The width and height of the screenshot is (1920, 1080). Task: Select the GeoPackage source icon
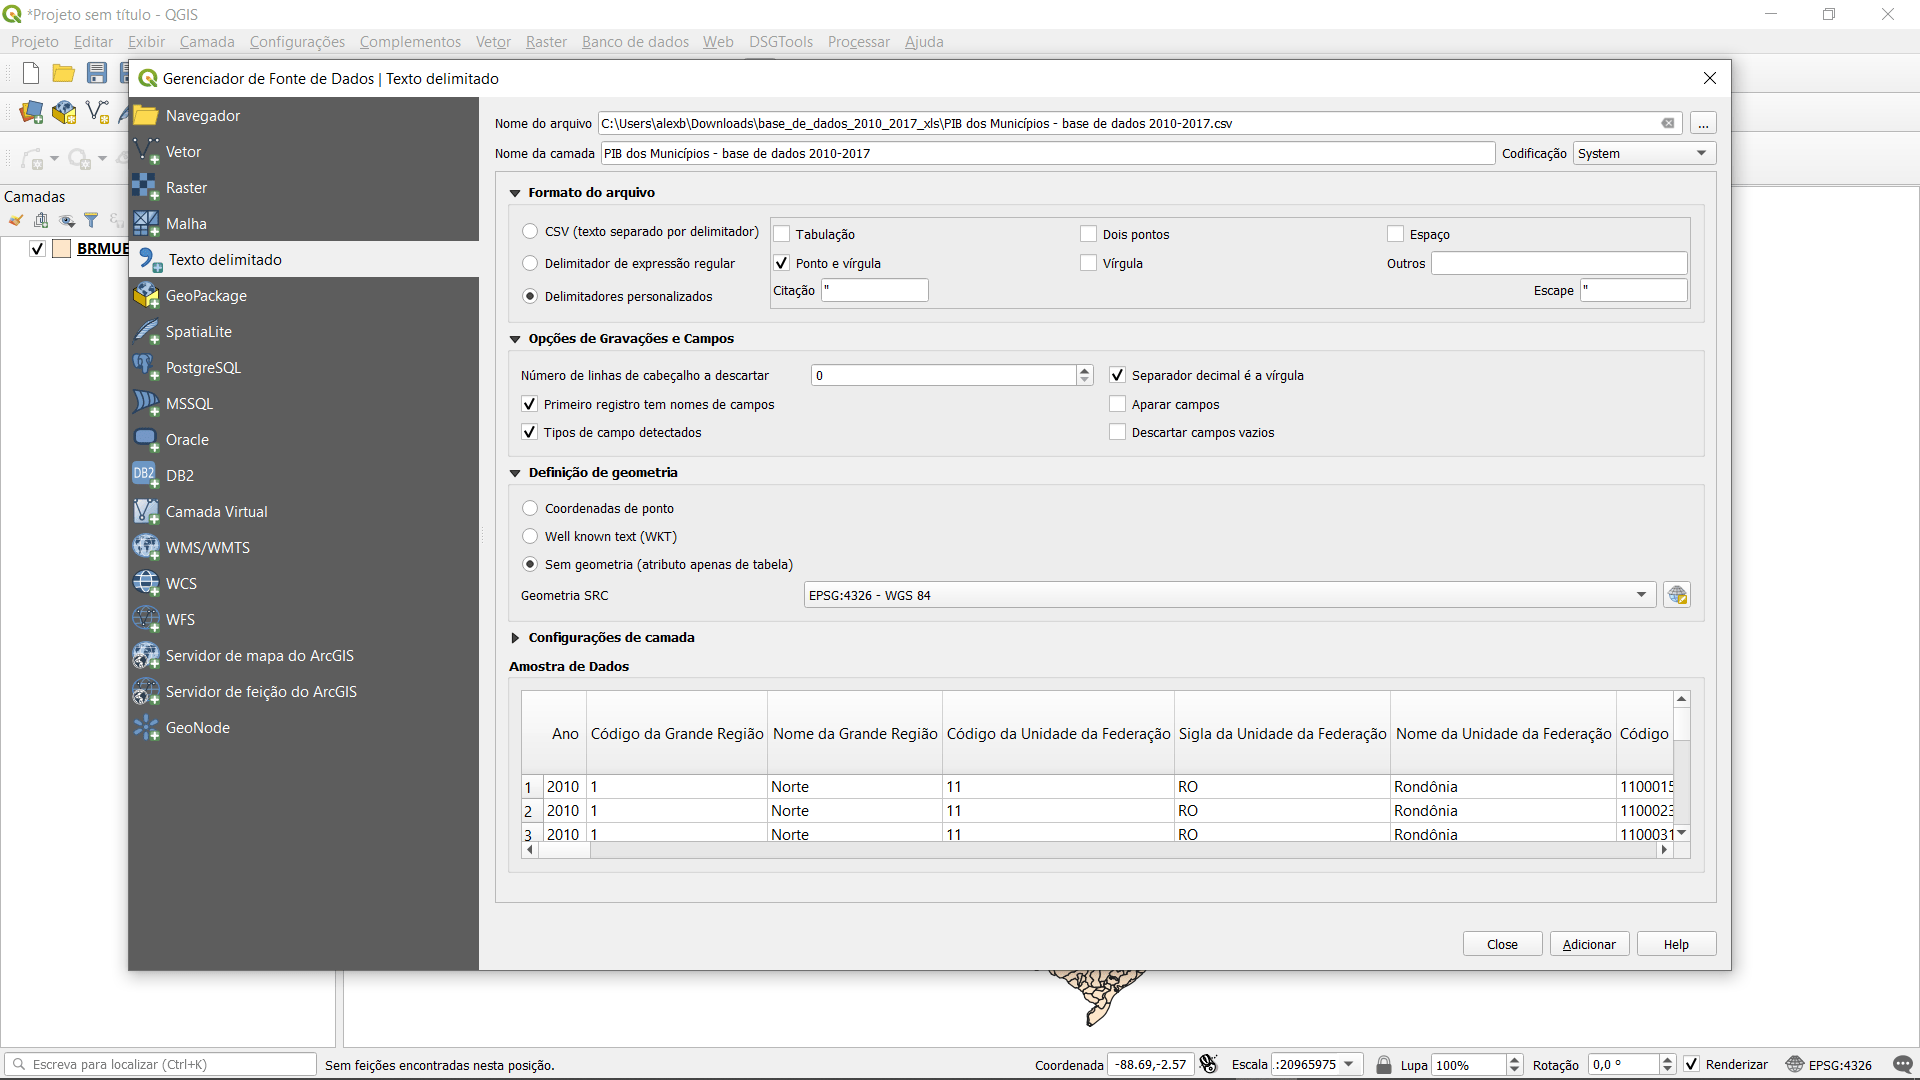coord(146,295)
